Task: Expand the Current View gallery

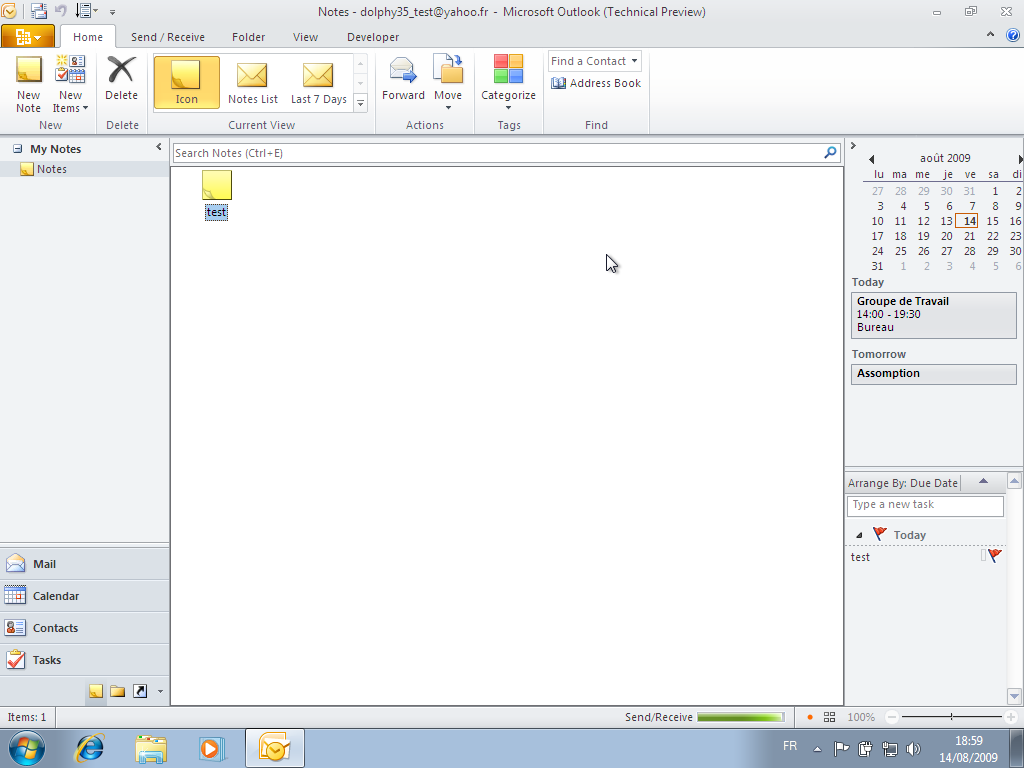Action: point(360,103)
